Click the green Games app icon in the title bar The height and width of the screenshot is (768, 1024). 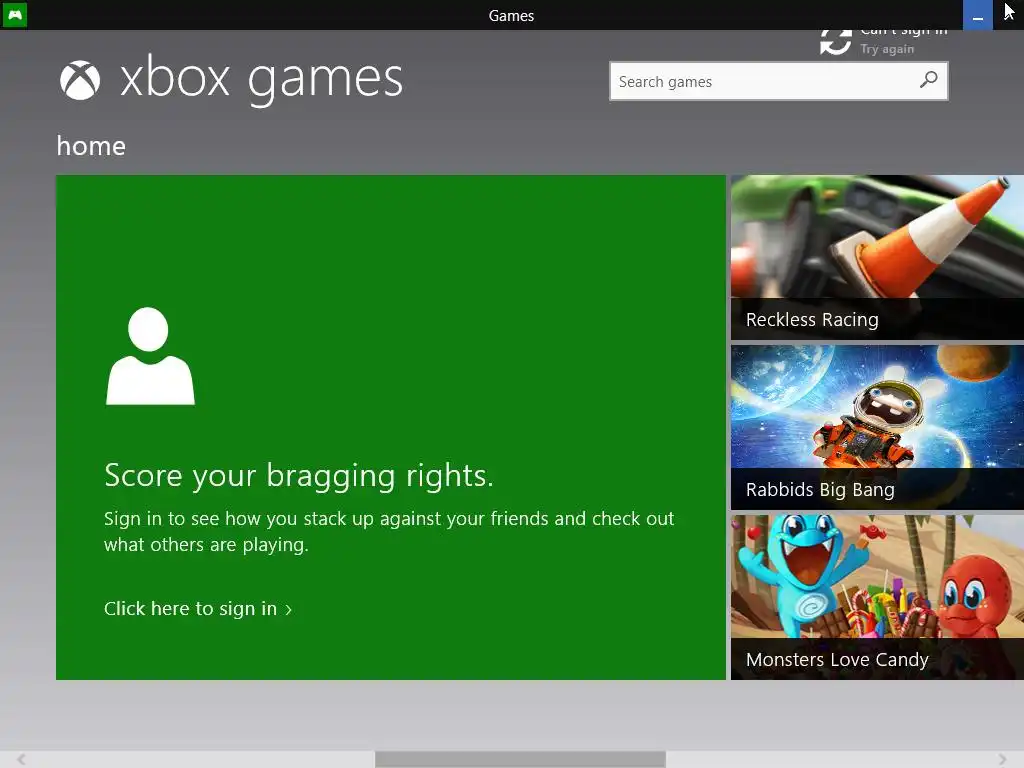pyautogui.click(x=14, y=14)
